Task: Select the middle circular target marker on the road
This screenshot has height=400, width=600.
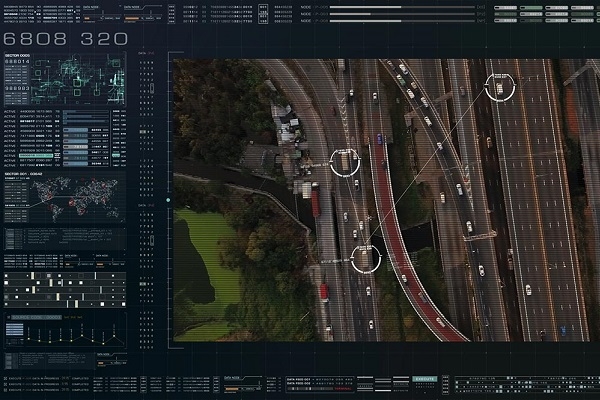Action: pyautogui.click(x=344, y=162)
